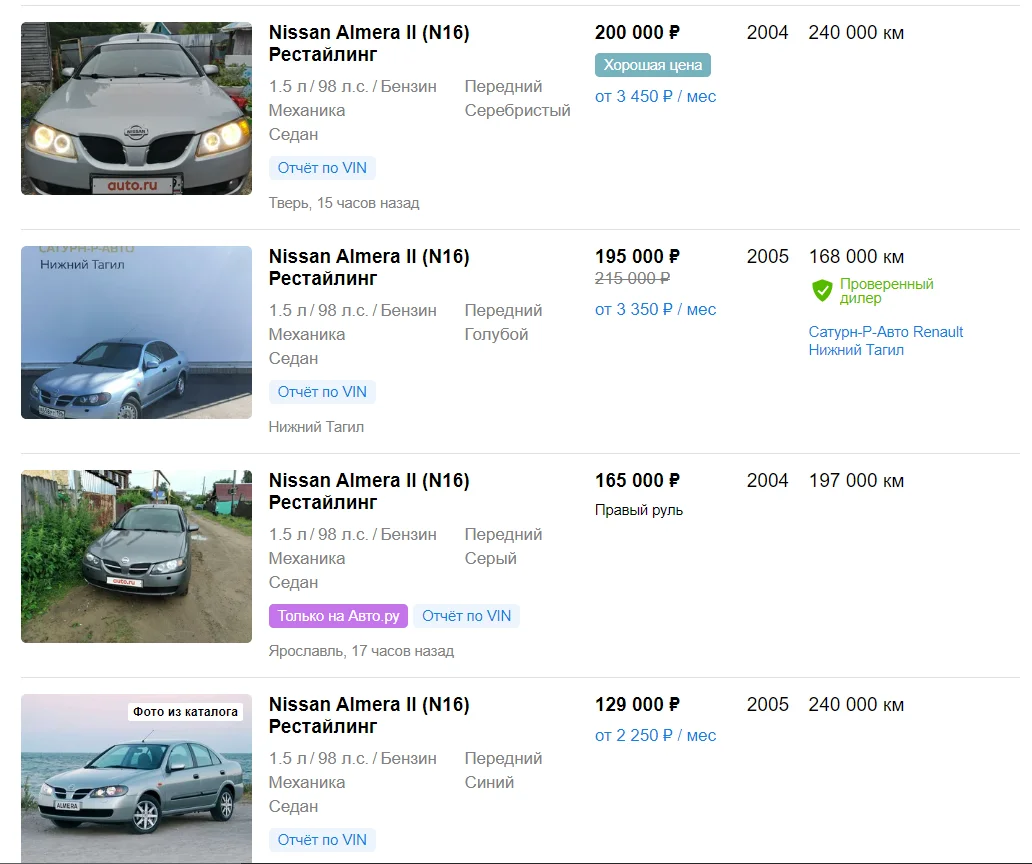The width and height of the screenshot is (1032, 864).
Task: Click the mileage '197 000 км'
Action: coord(856,480)
